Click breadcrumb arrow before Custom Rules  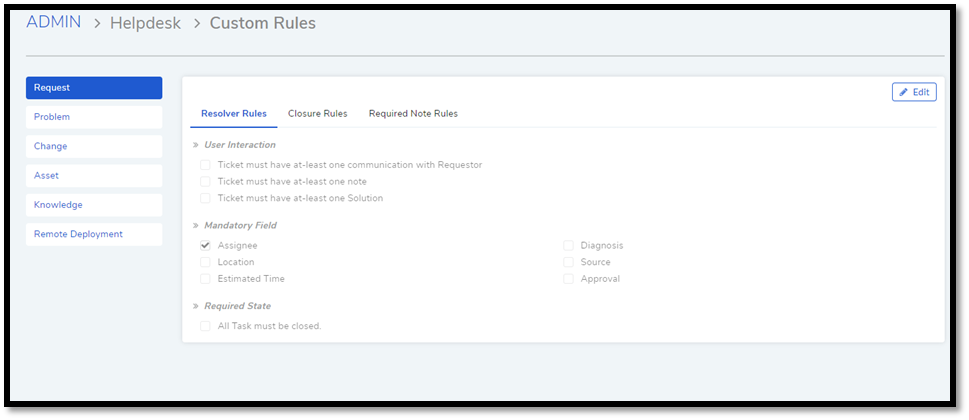pos(197,24)
